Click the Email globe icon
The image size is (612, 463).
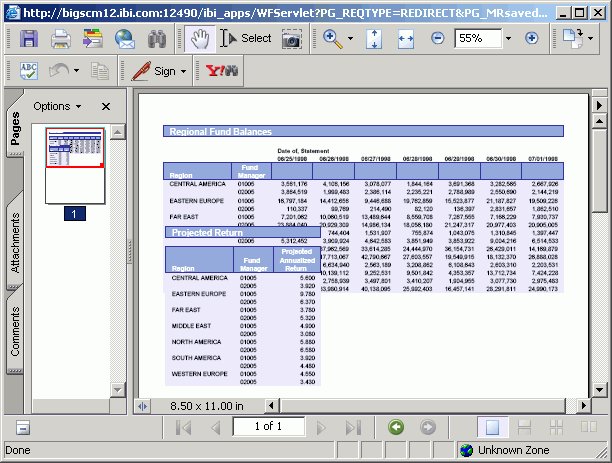click(x=124, y=39)
